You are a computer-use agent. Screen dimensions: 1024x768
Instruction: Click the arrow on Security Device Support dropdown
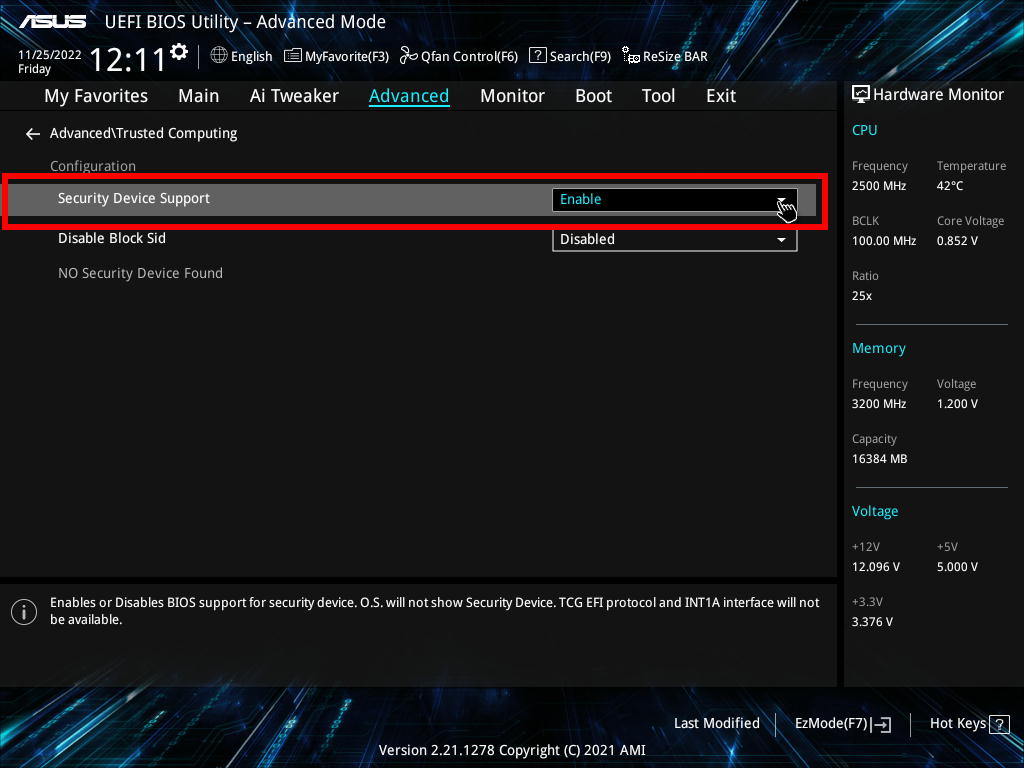(x=781, y=200)
